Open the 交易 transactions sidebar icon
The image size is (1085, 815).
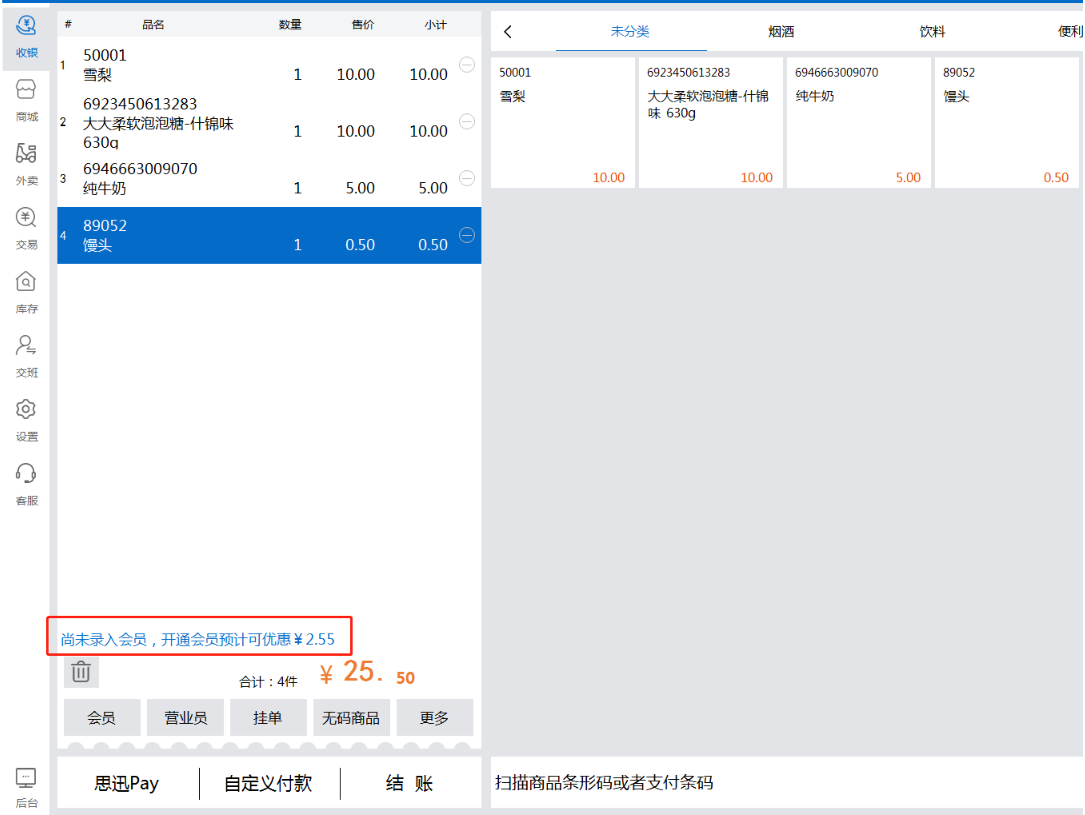pyautogui.click(x=26, y=229)
